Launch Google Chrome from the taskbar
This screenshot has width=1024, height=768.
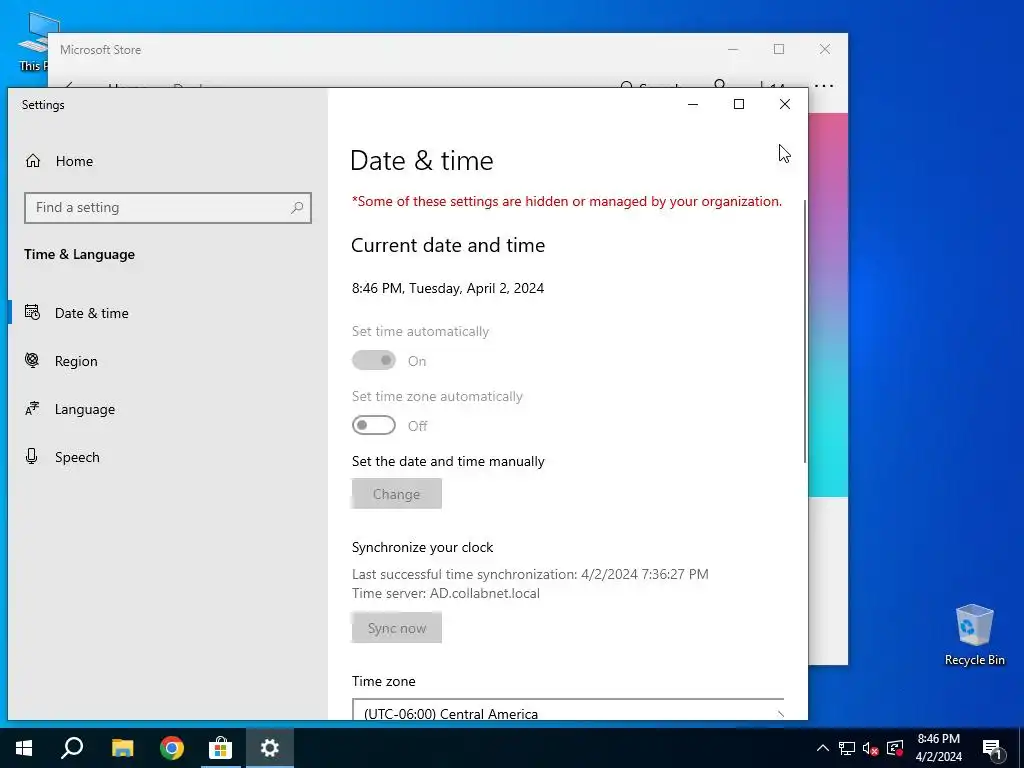172,748
